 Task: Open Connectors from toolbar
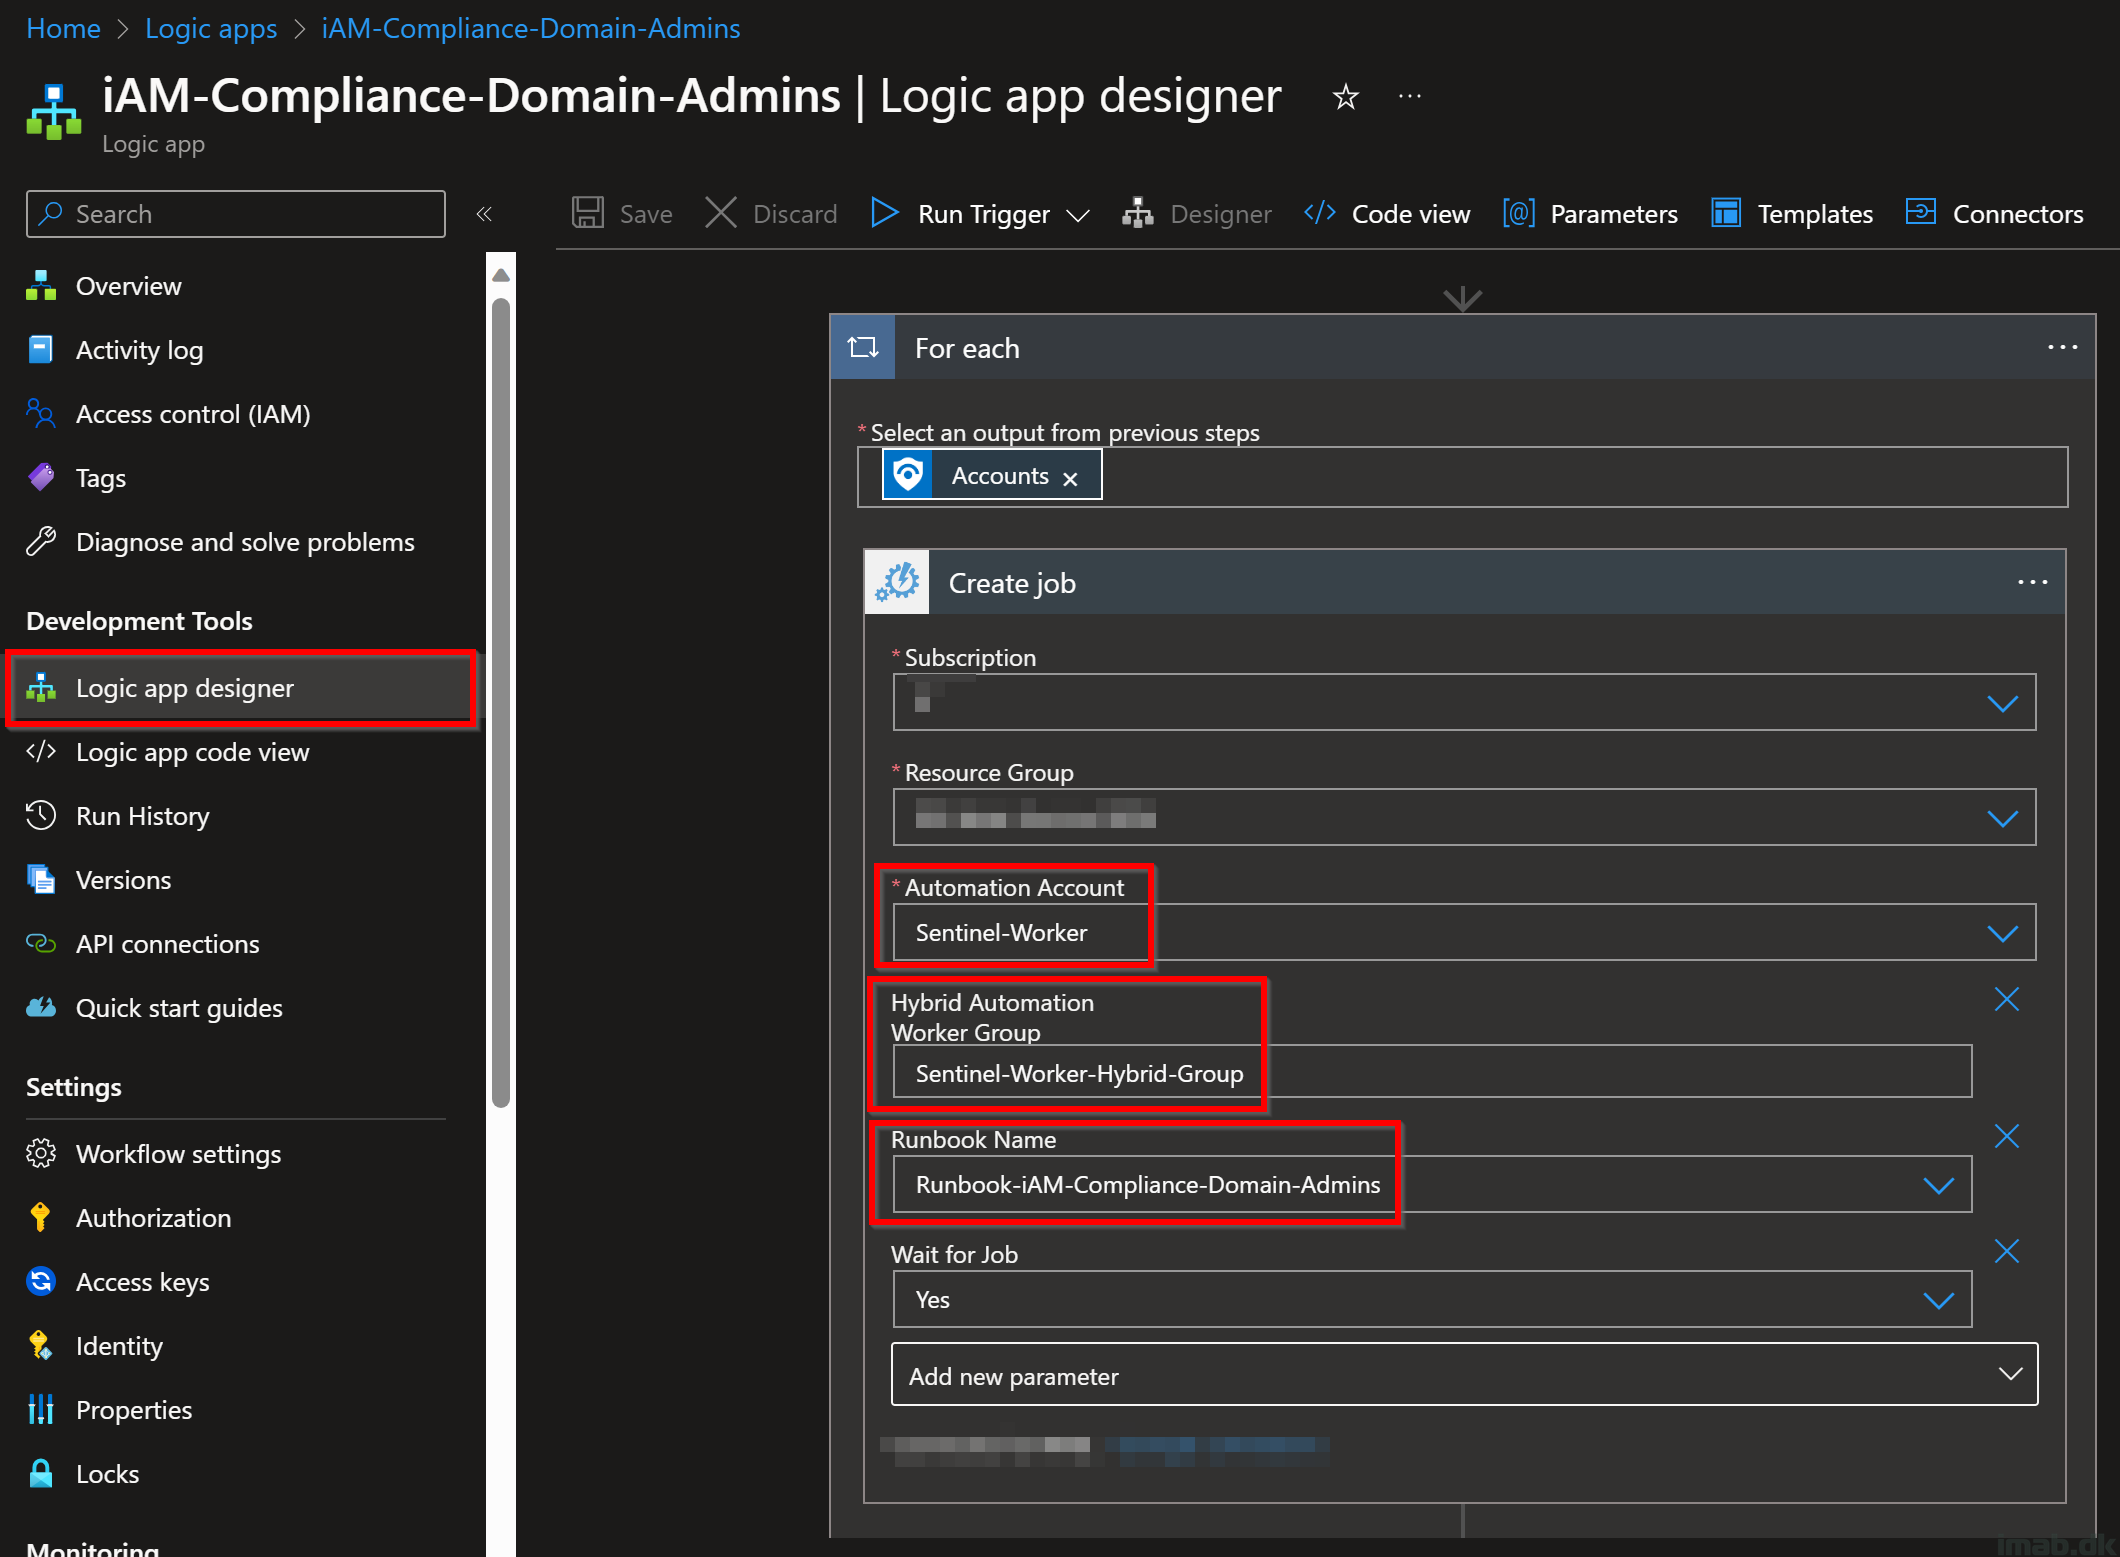pyautogui.click(x=1994, y=214)
